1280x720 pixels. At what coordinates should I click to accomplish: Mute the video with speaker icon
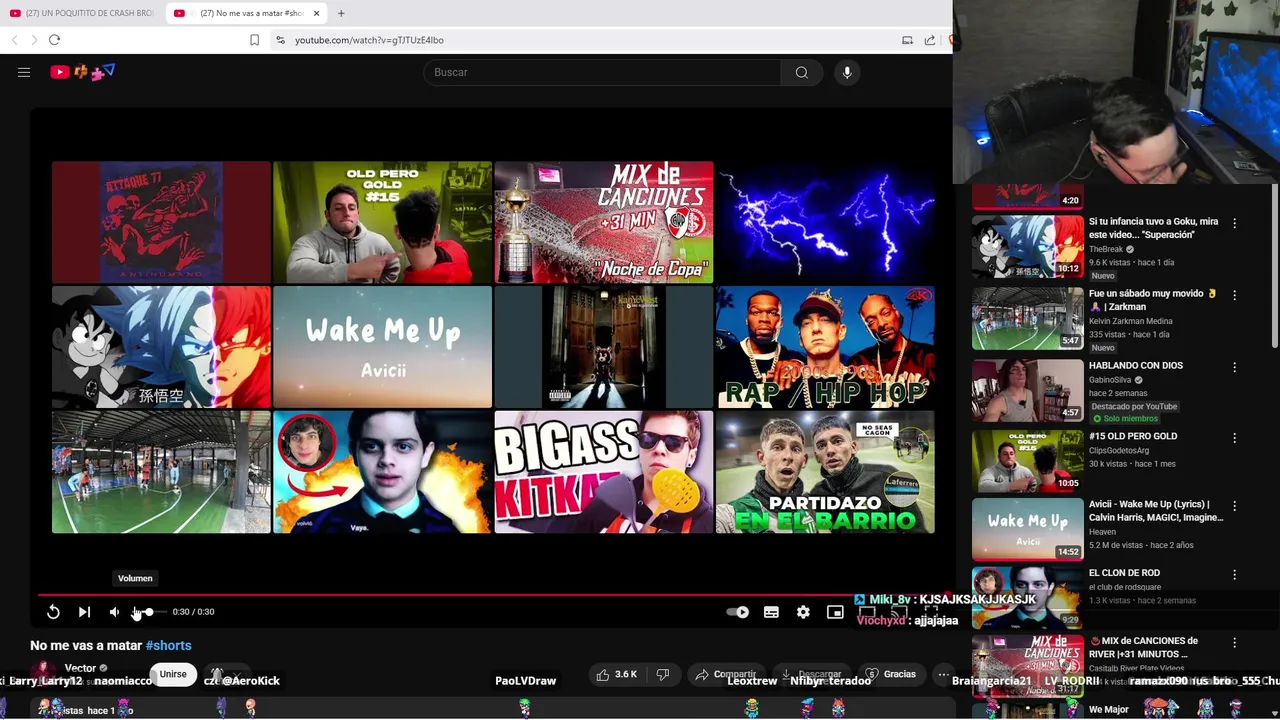pyautogui.click(x=115, y=612)
